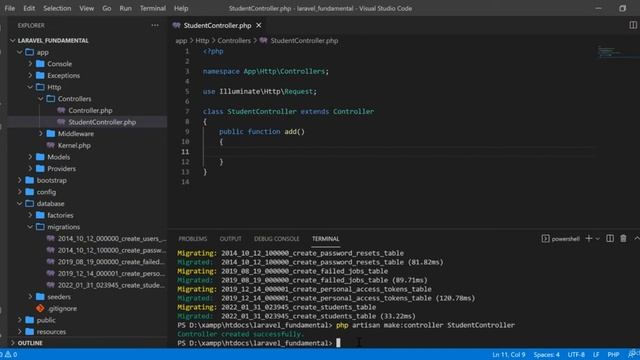
Task: Click 'app' in the breadcrumb path
Action: 181,40
